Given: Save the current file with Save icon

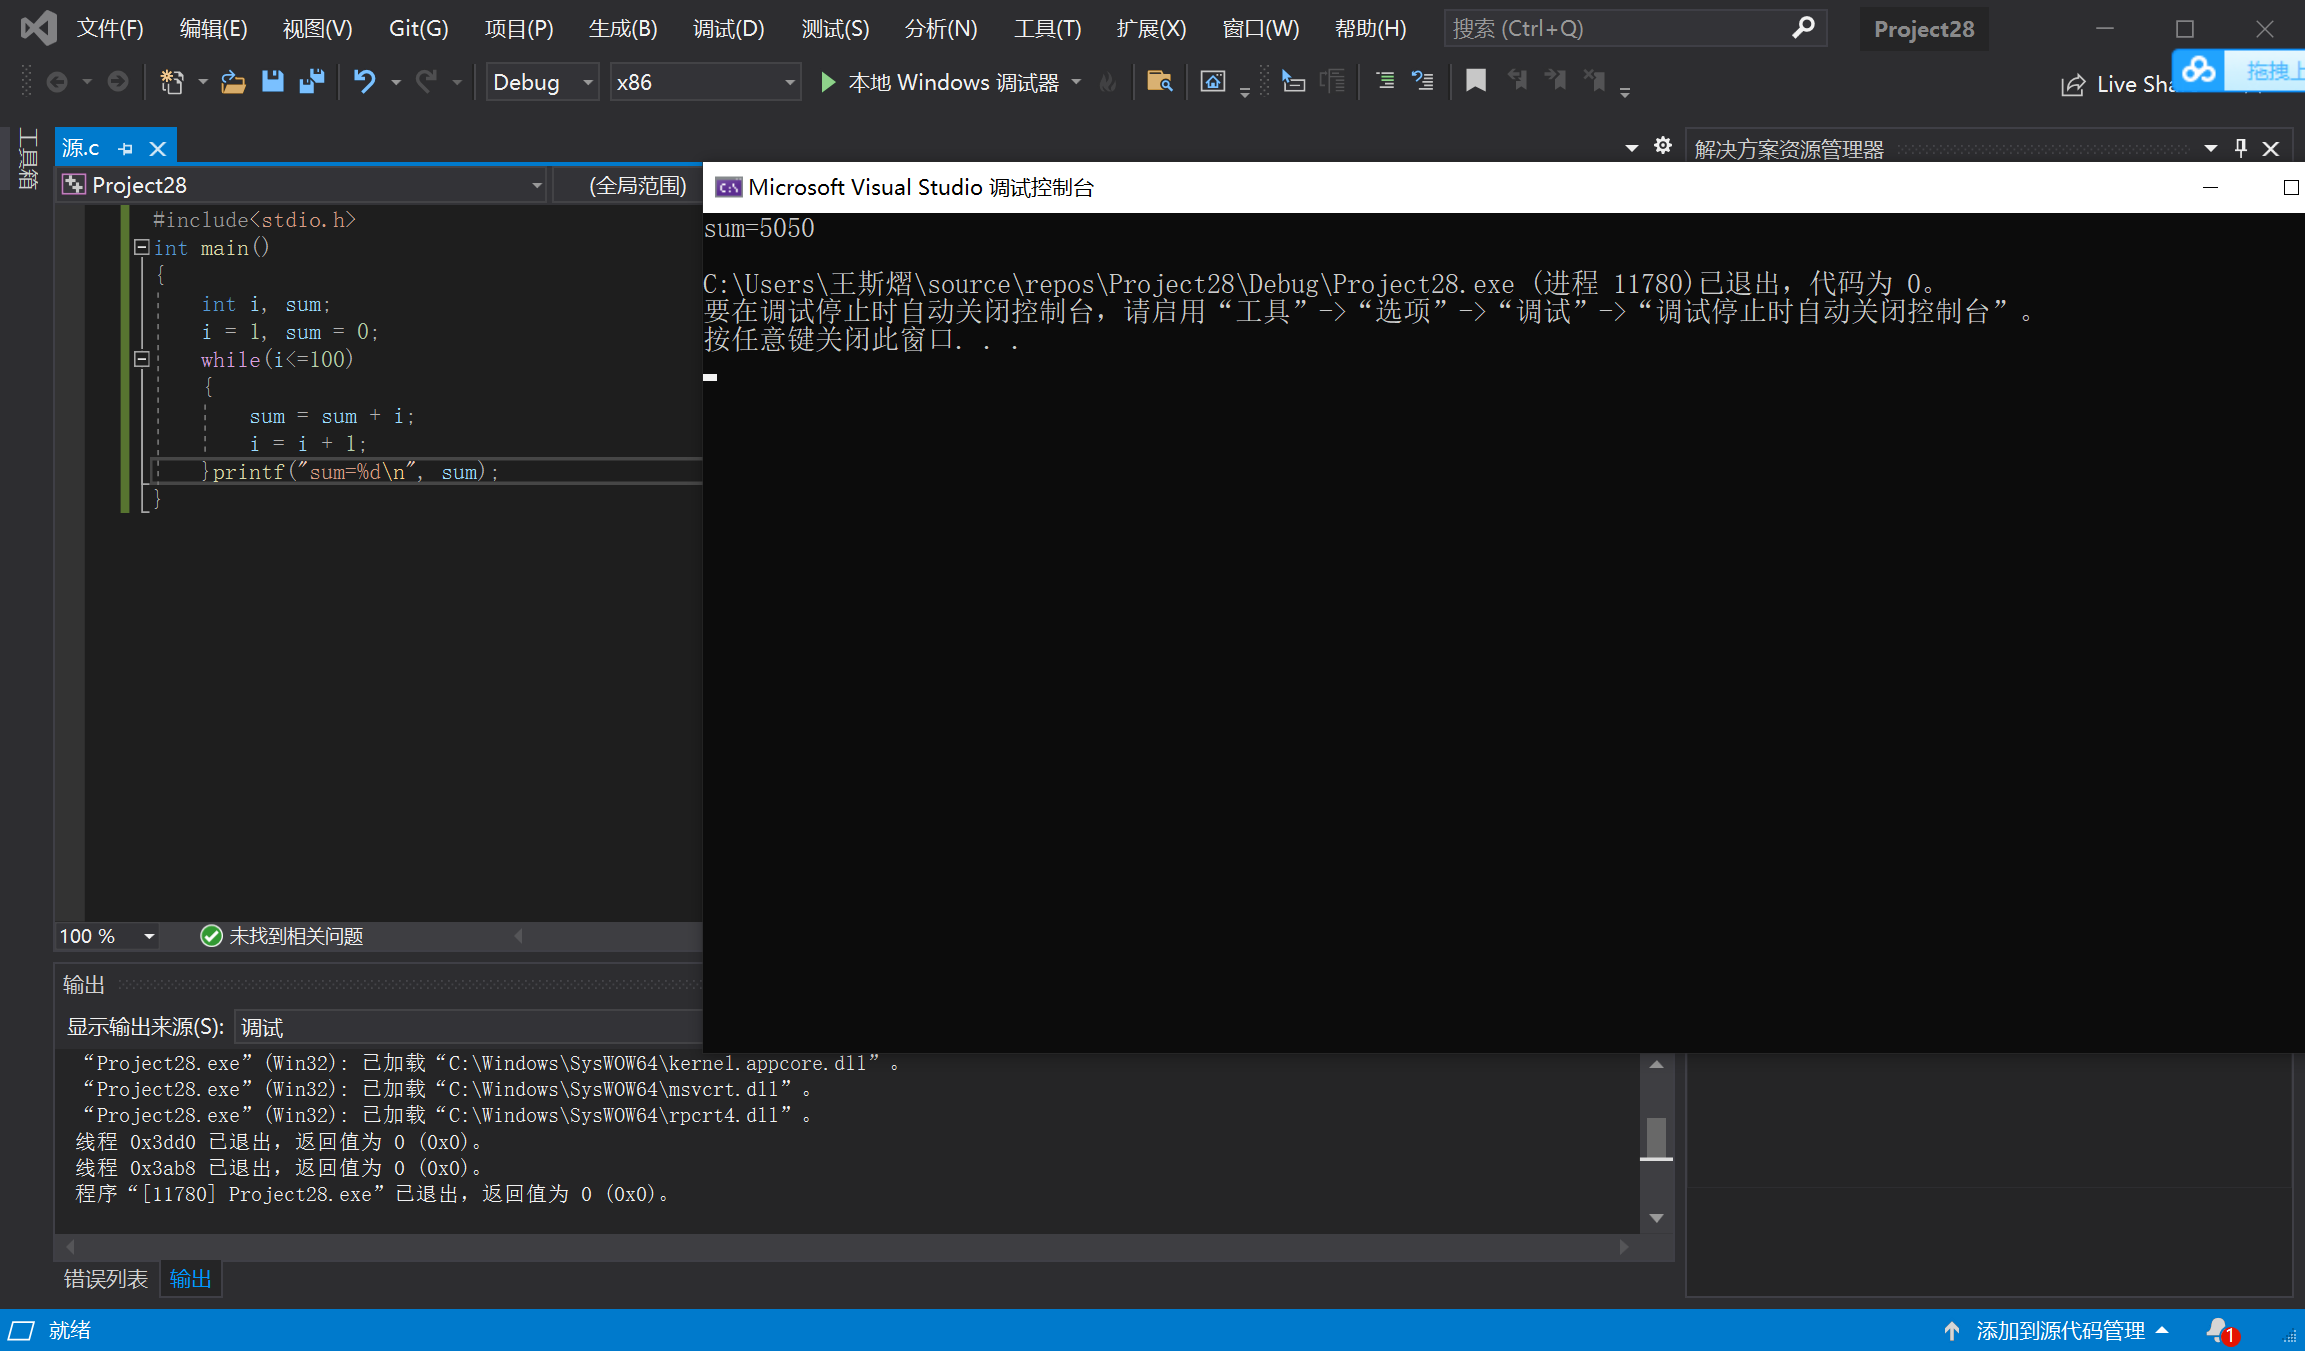Looking at the screenshot, I should 272,82.
